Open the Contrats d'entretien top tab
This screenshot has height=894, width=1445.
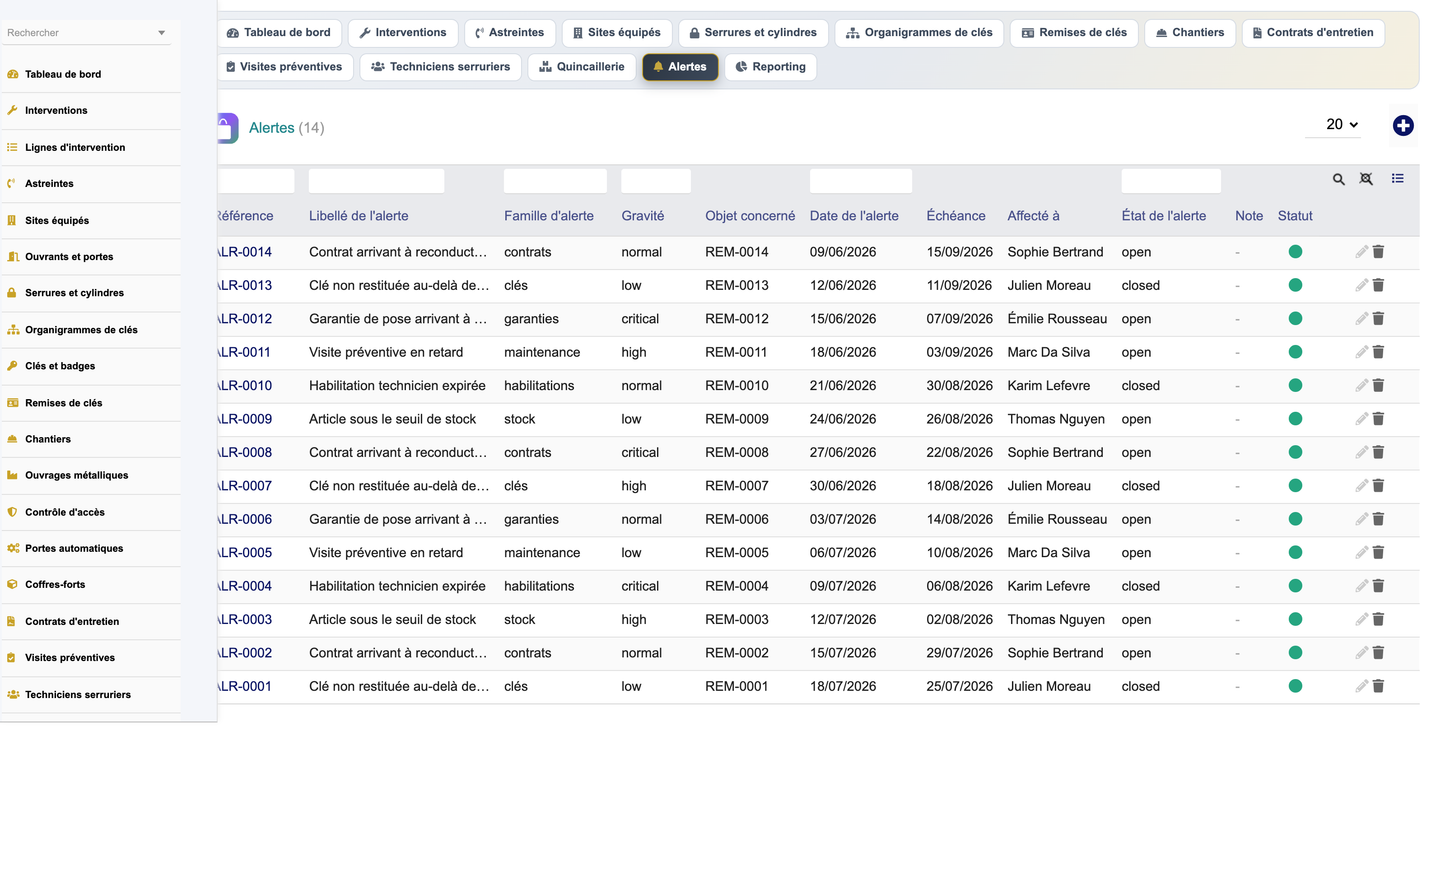[1313, 33]
